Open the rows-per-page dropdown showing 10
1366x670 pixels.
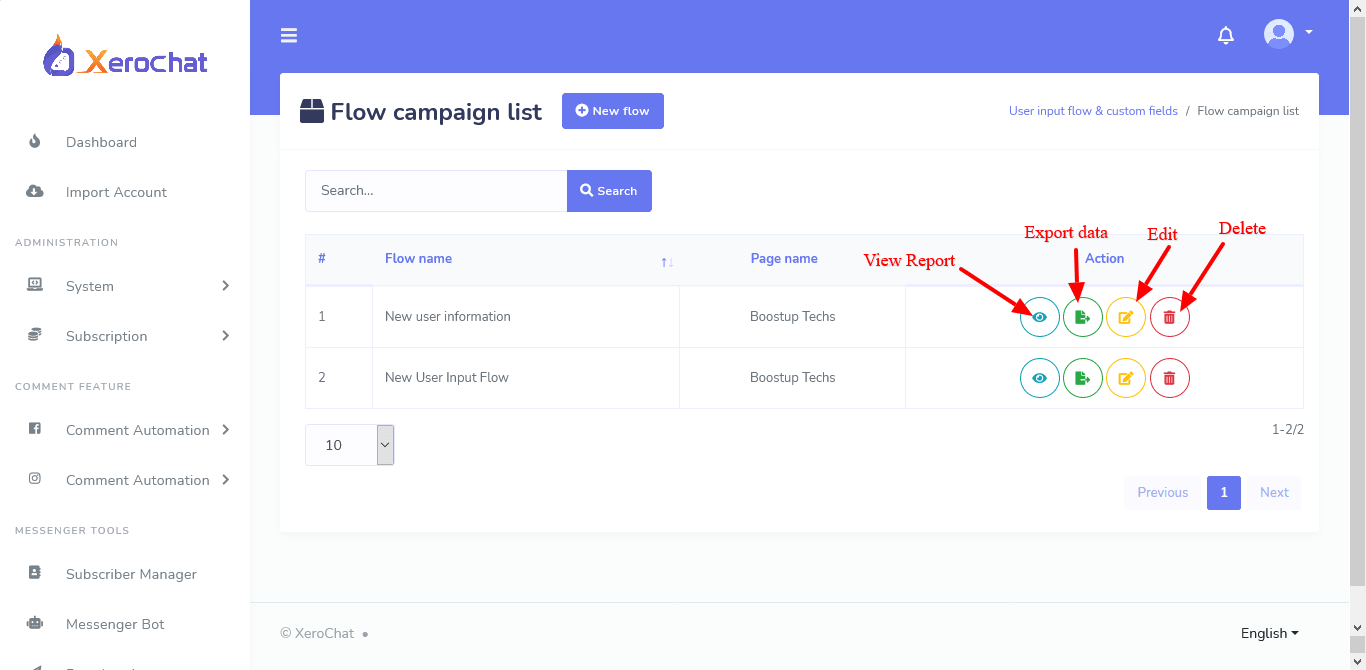pyautogui.click(x=349, y=444)
